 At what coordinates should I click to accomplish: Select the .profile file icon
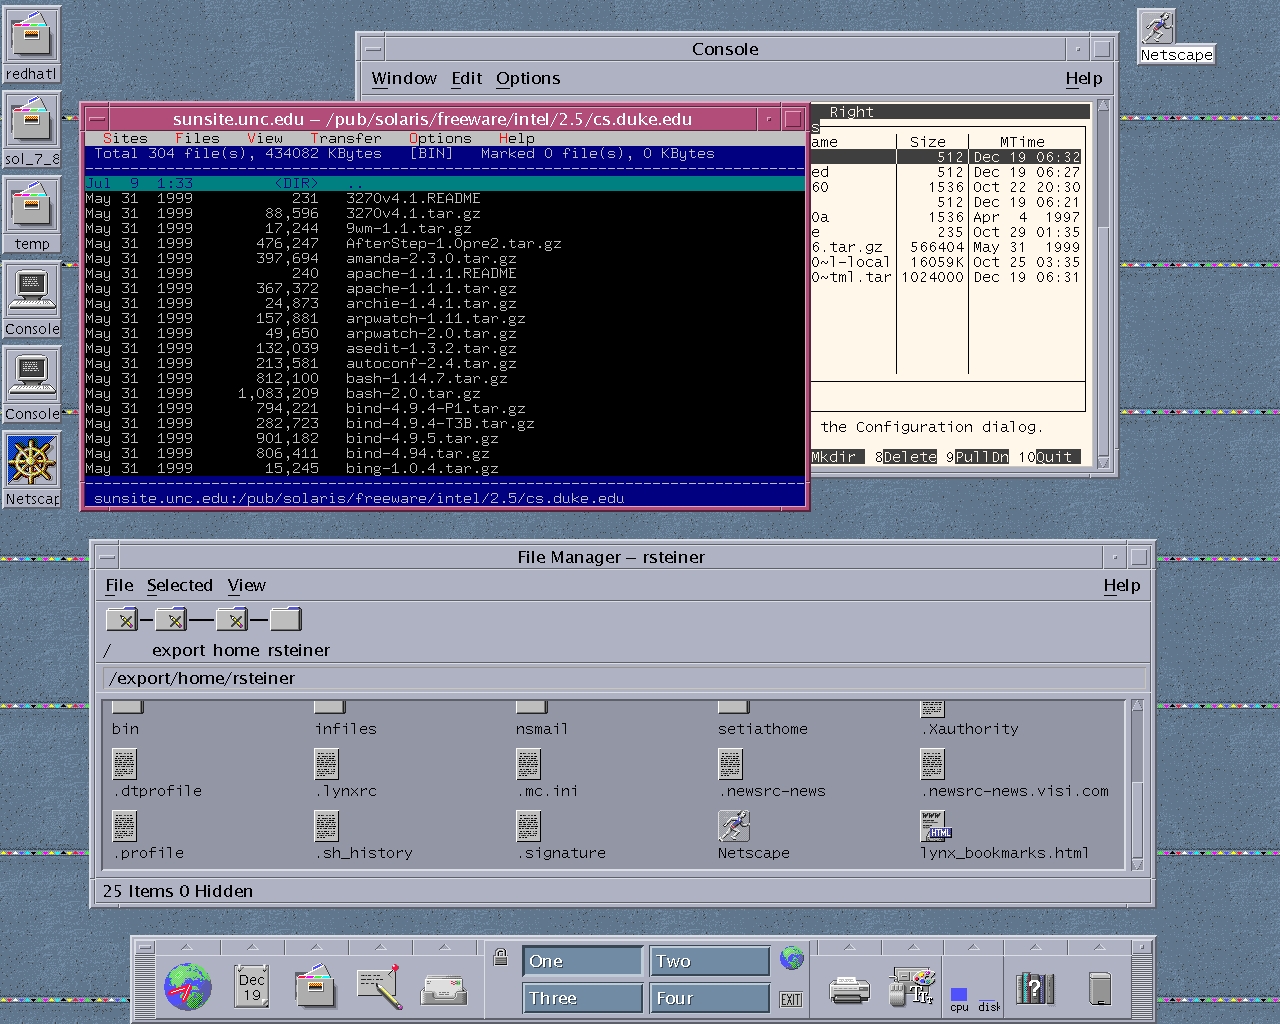pyautogui.click(x=125, y=827)
